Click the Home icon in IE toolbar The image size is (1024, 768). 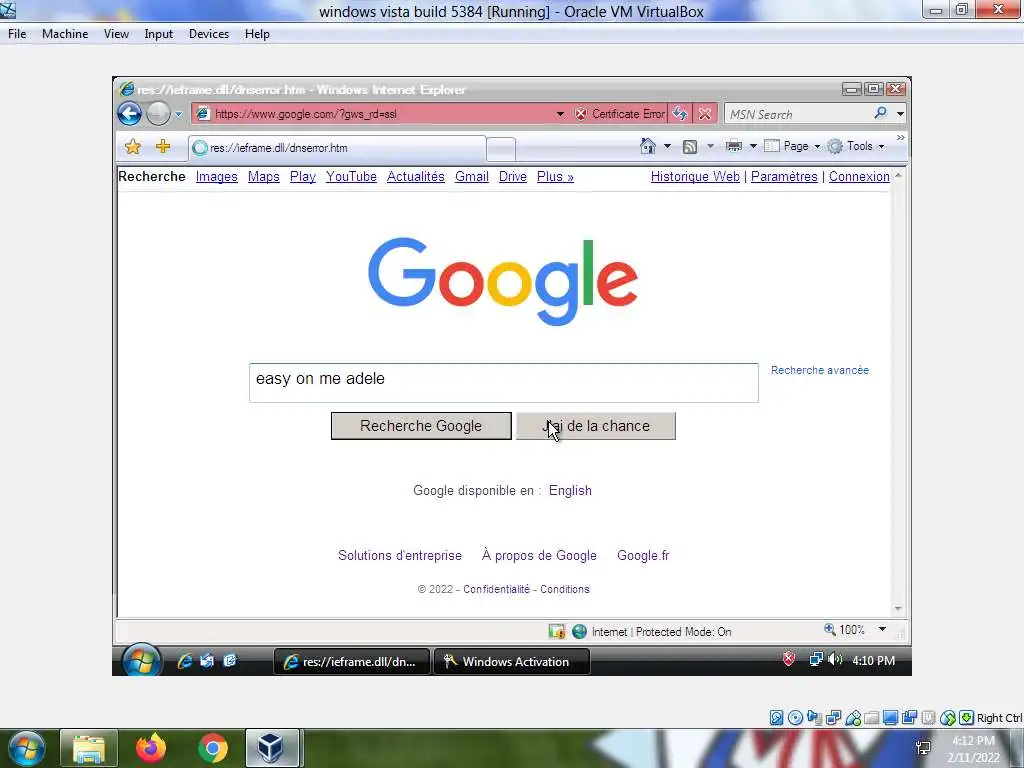[x=647, y=146]
